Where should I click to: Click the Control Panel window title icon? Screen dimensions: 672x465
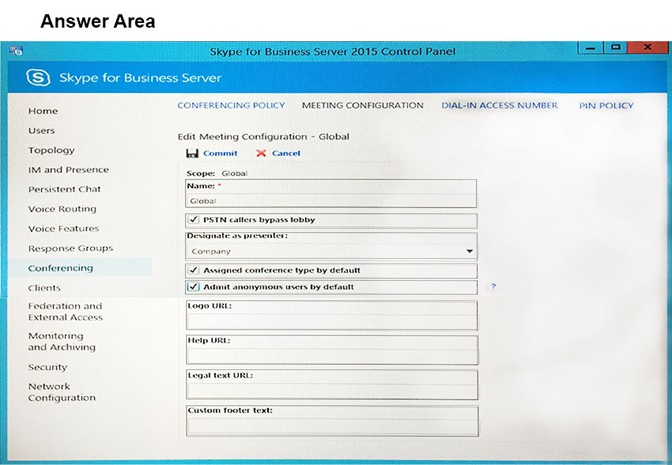(16, 51)
